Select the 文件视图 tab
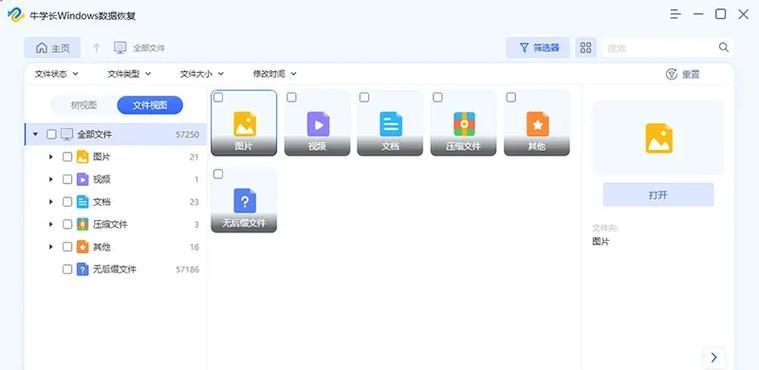The width and height of the screenshot is (759, 370). point(150,105)
